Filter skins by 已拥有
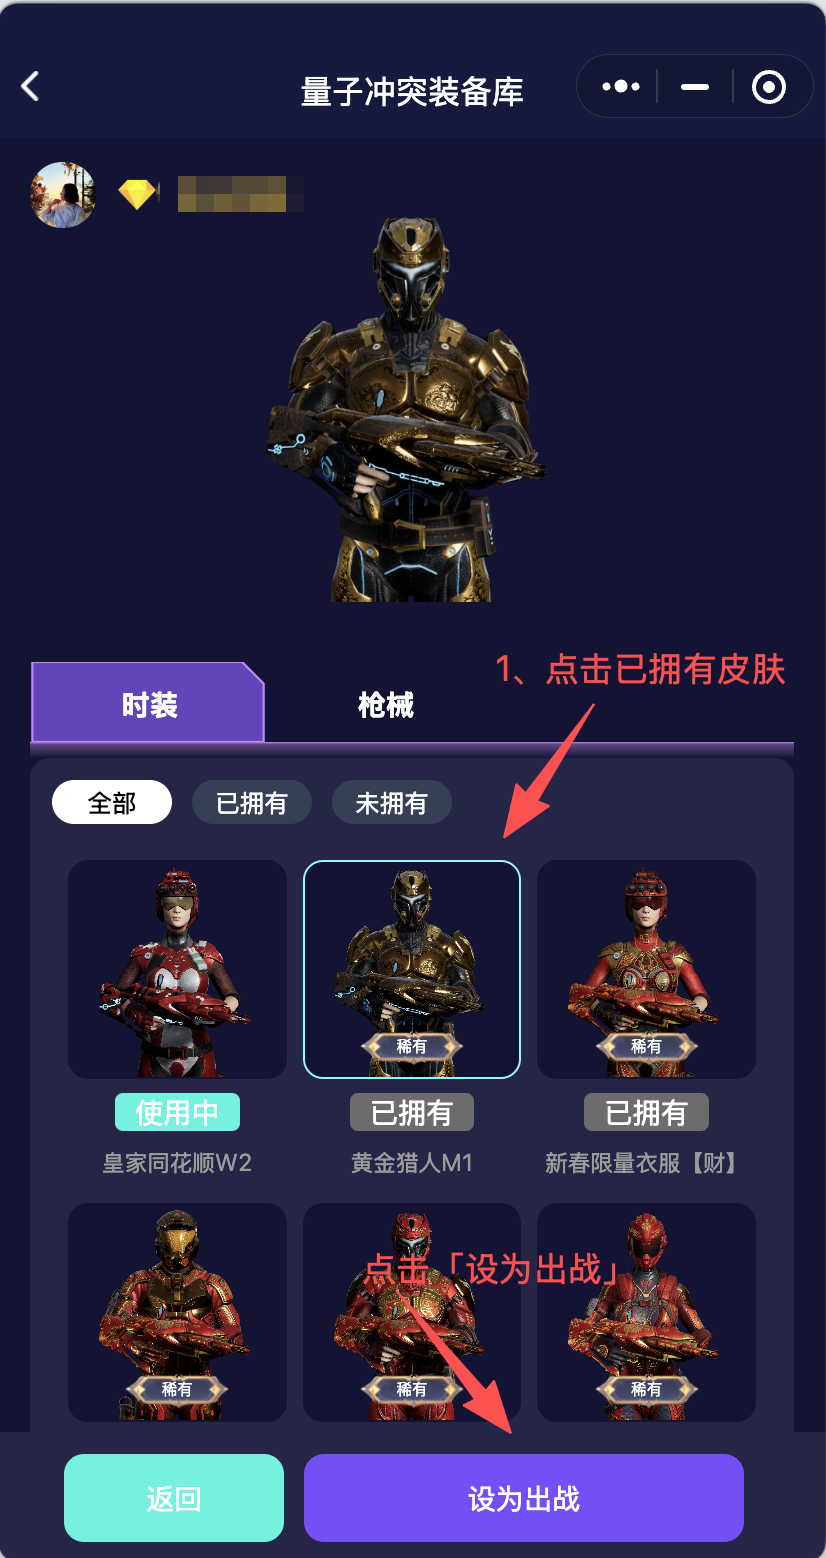The height and width of the screenshot is (1558, 826). click(x=252, y=803)
